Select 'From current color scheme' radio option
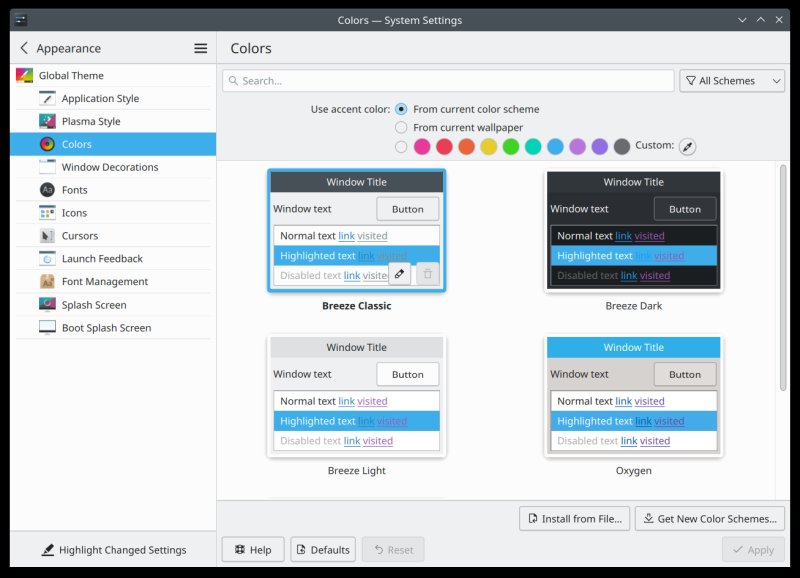The image size is (800, 578). coord(401,109)
